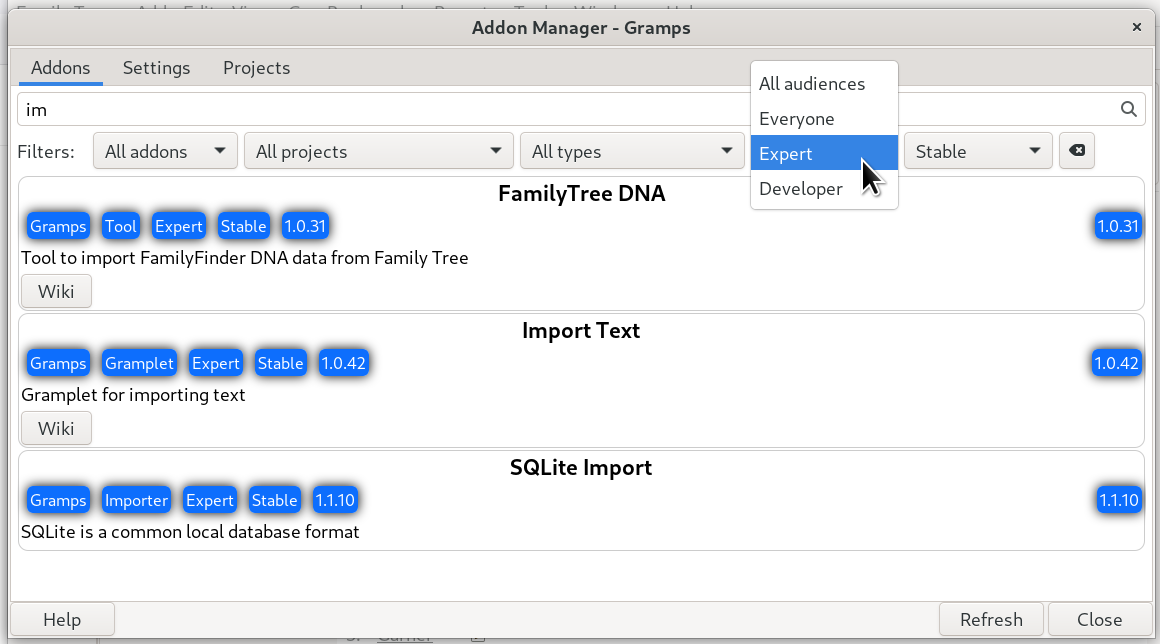Close the Addon Manager window
Viewport: 1160px width, 644px height.
(x=1137, y=27)
